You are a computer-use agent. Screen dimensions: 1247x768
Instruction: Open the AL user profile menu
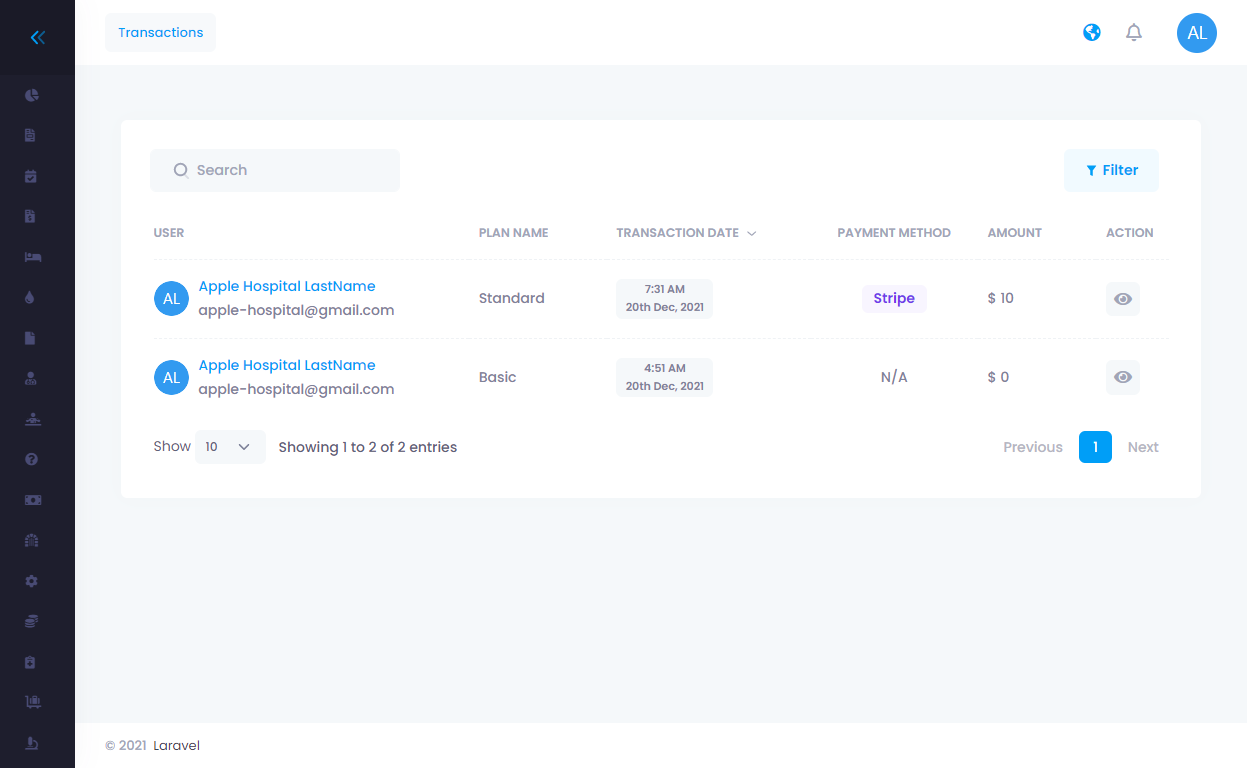1196,33
